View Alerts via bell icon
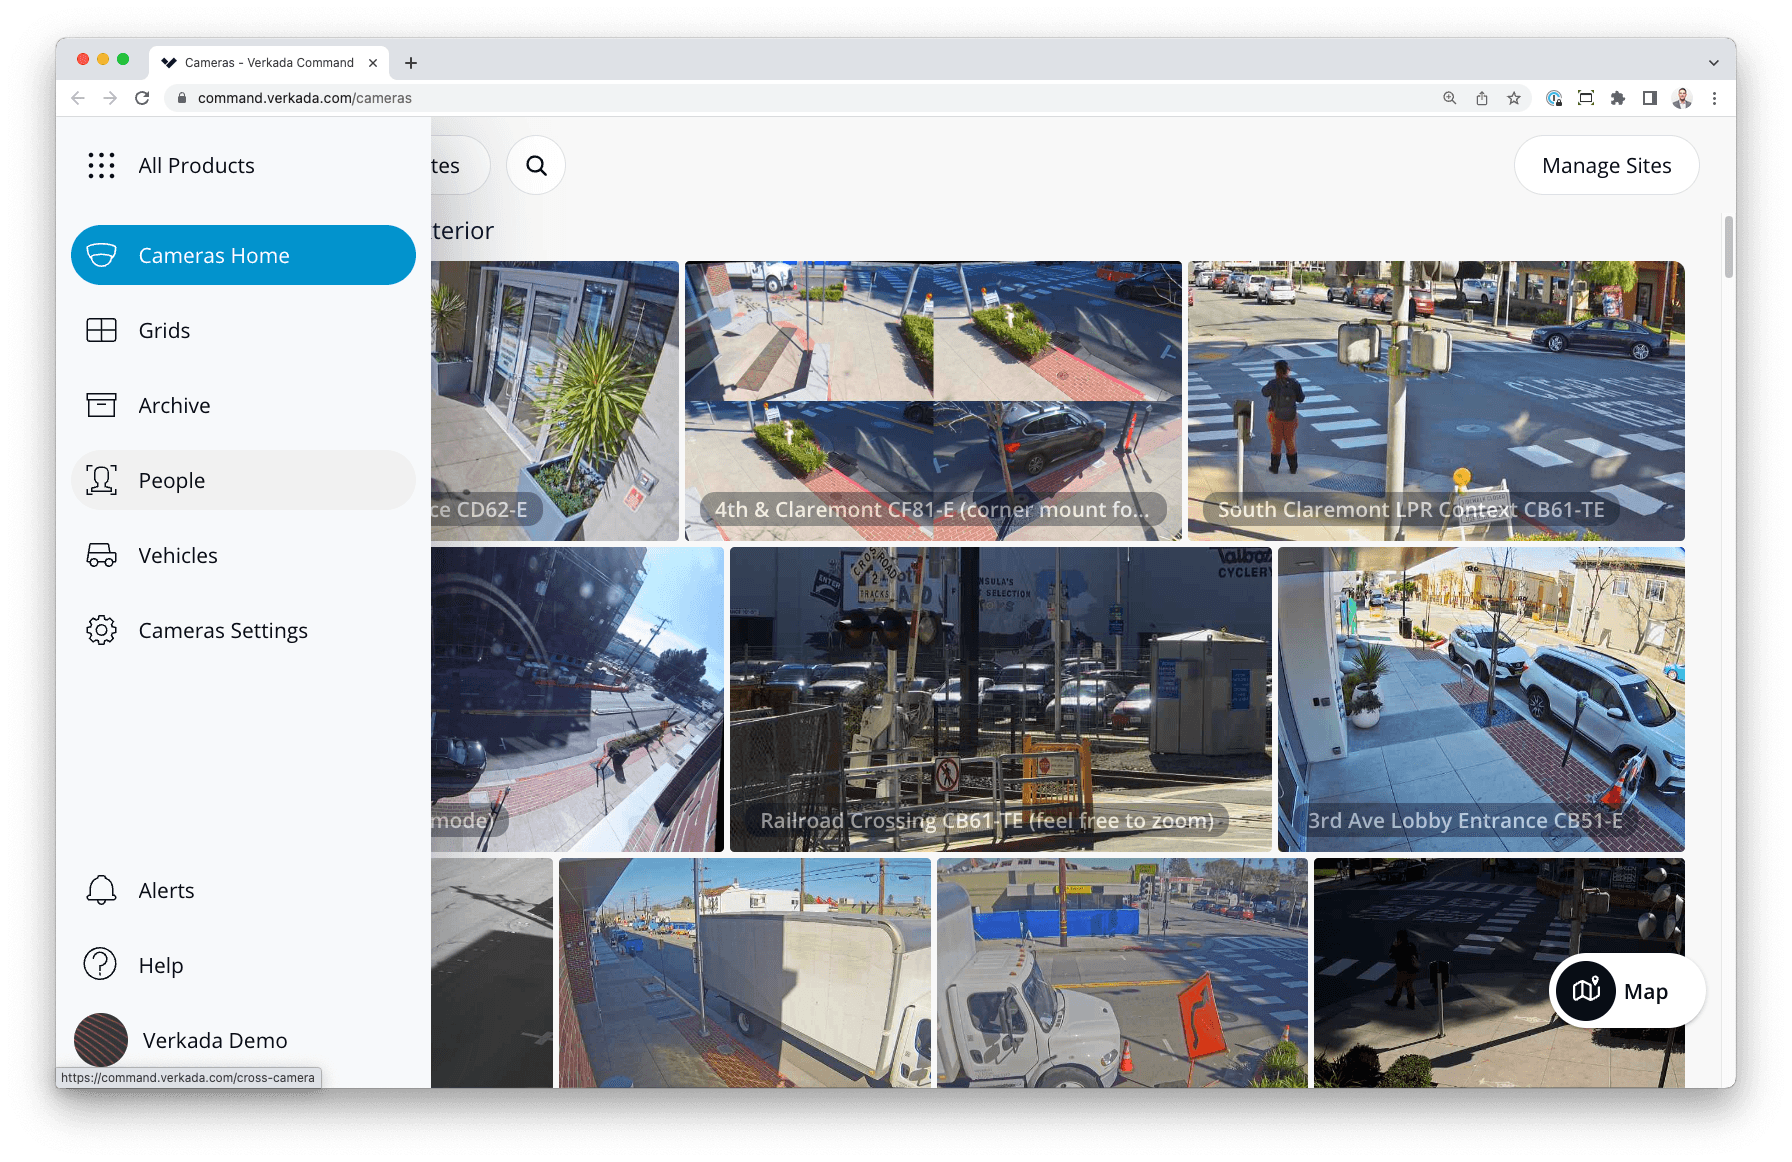This screenshot has height=1162, width=1792. pos(101,890)
